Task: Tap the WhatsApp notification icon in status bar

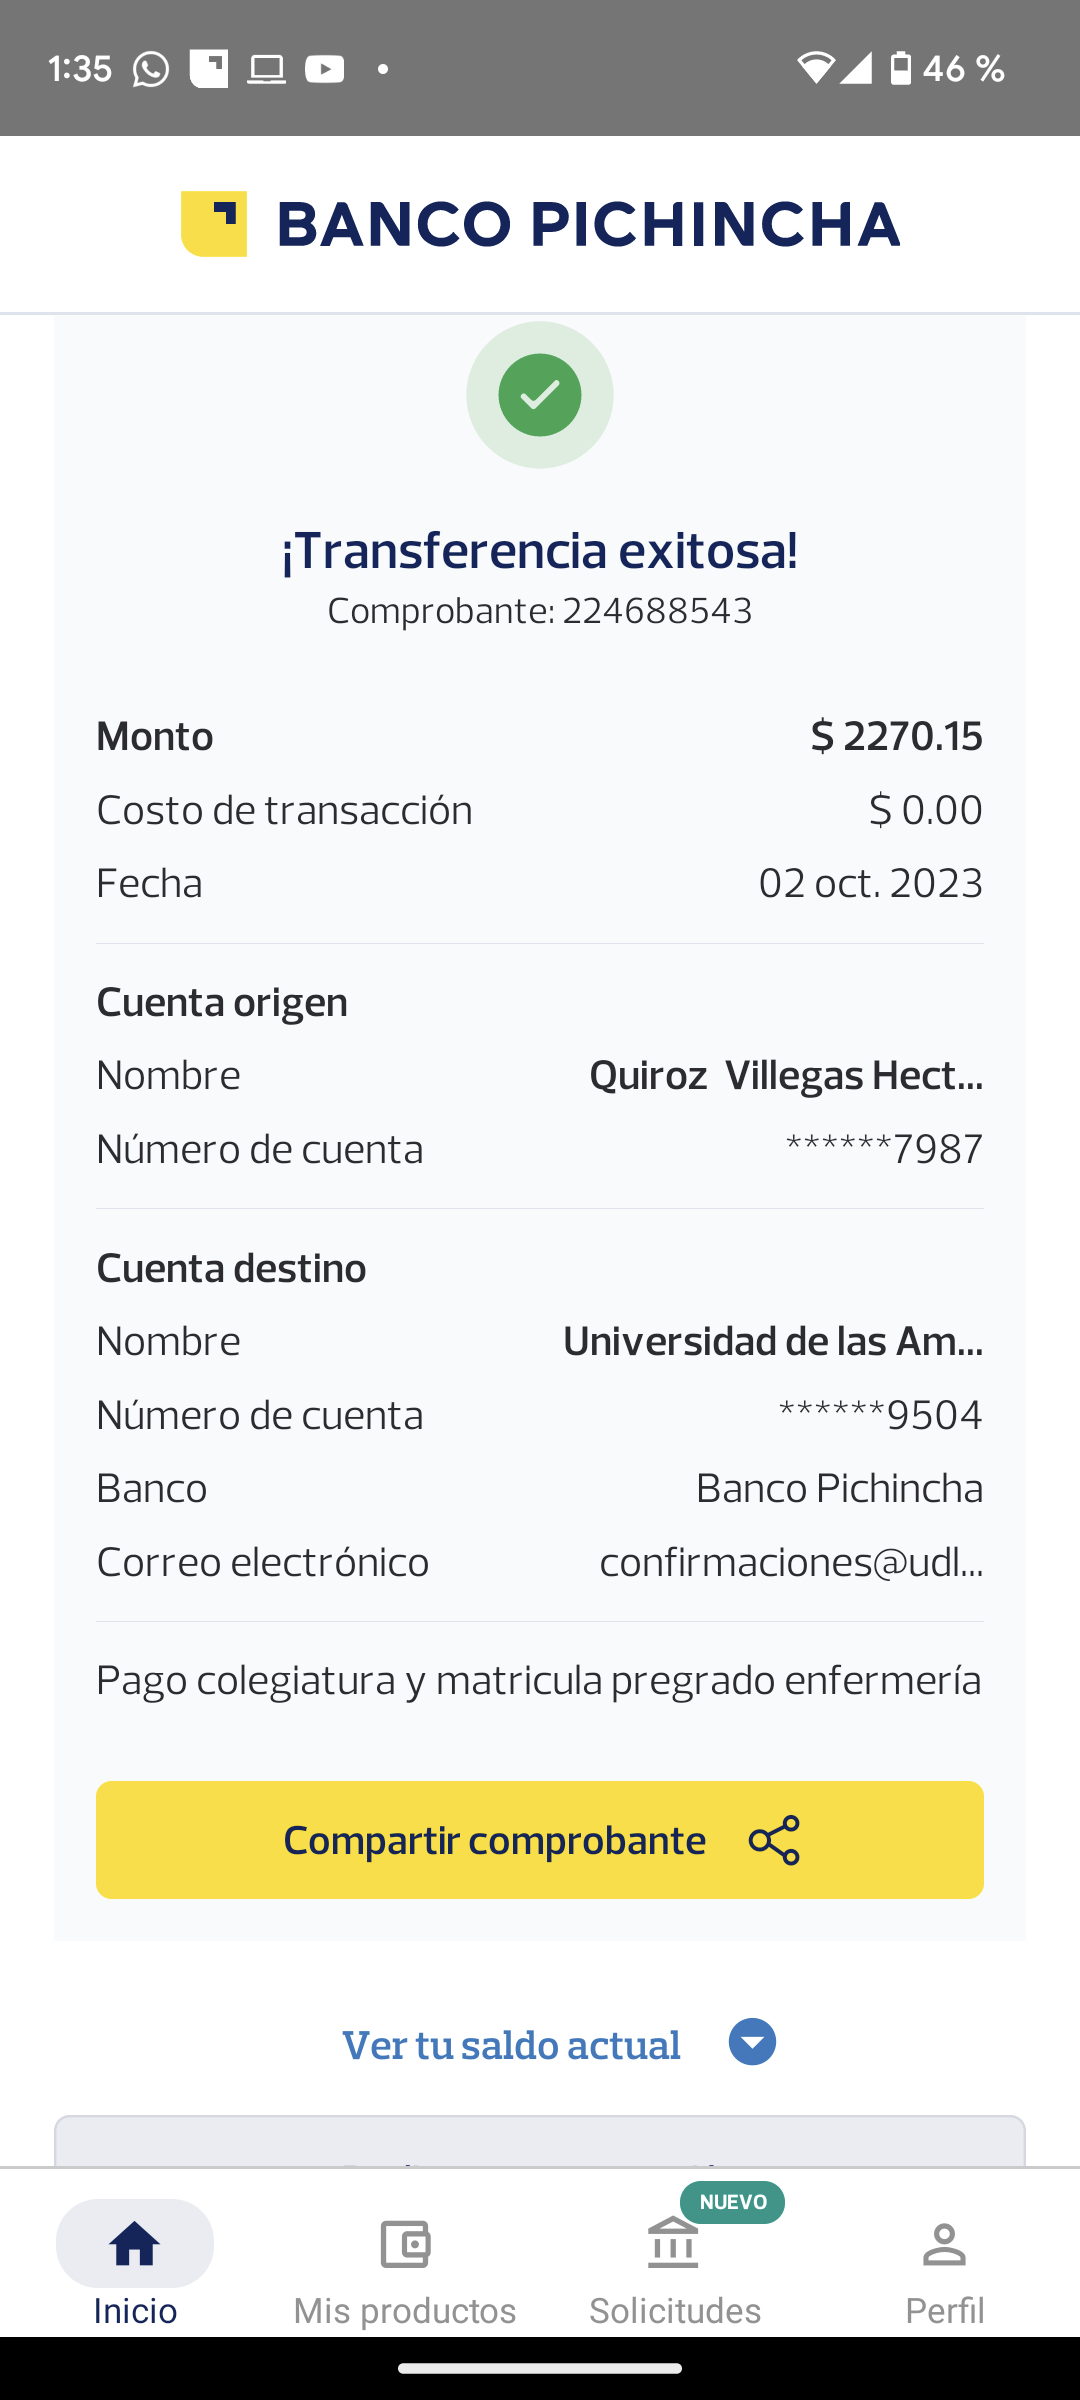Action: (x=151, y=69)
